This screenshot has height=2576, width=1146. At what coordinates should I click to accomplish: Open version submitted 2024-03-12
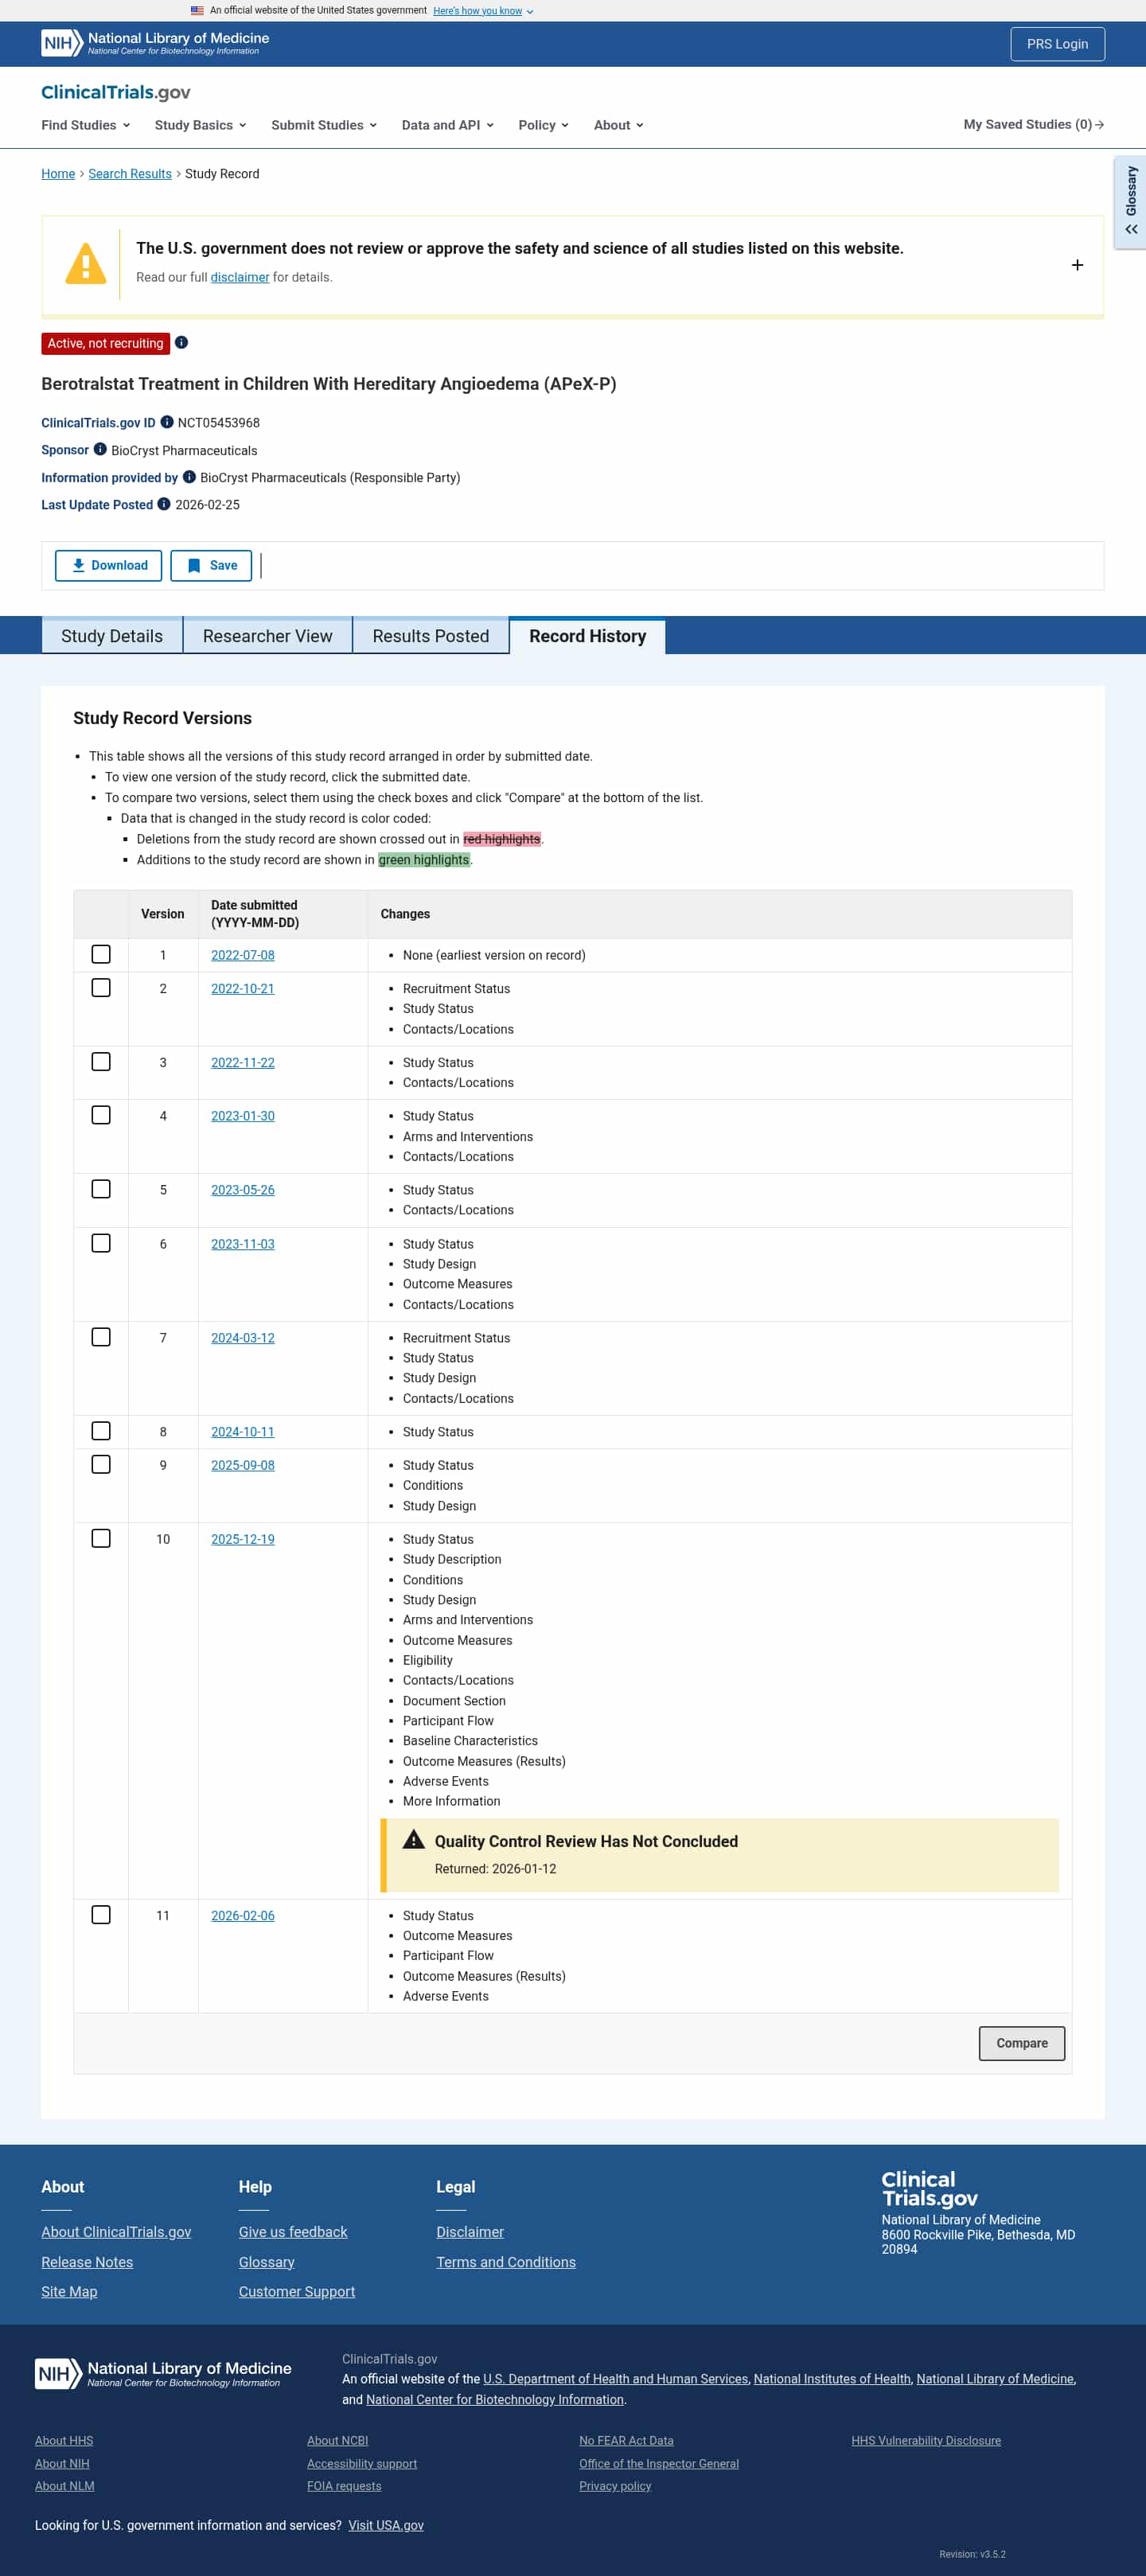243,1338
